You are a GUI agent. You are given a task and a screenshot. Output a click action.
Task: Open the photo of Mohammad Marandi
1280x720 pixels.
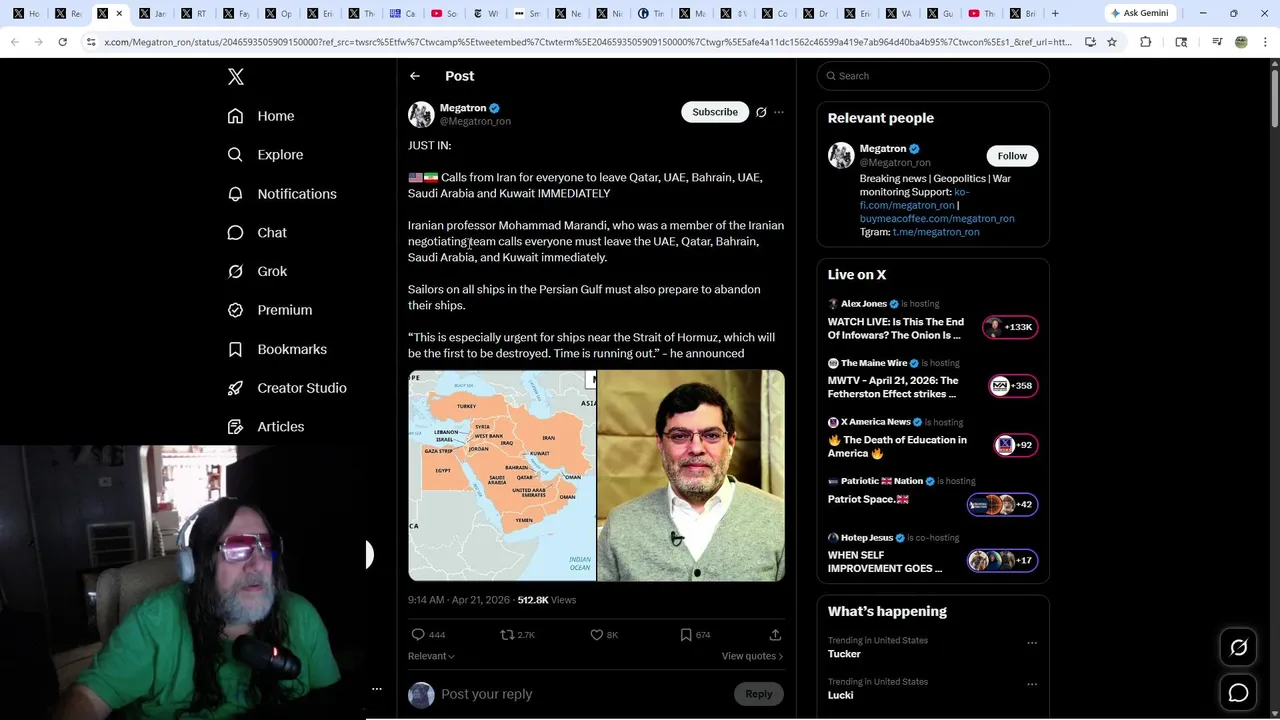point(691,476)
